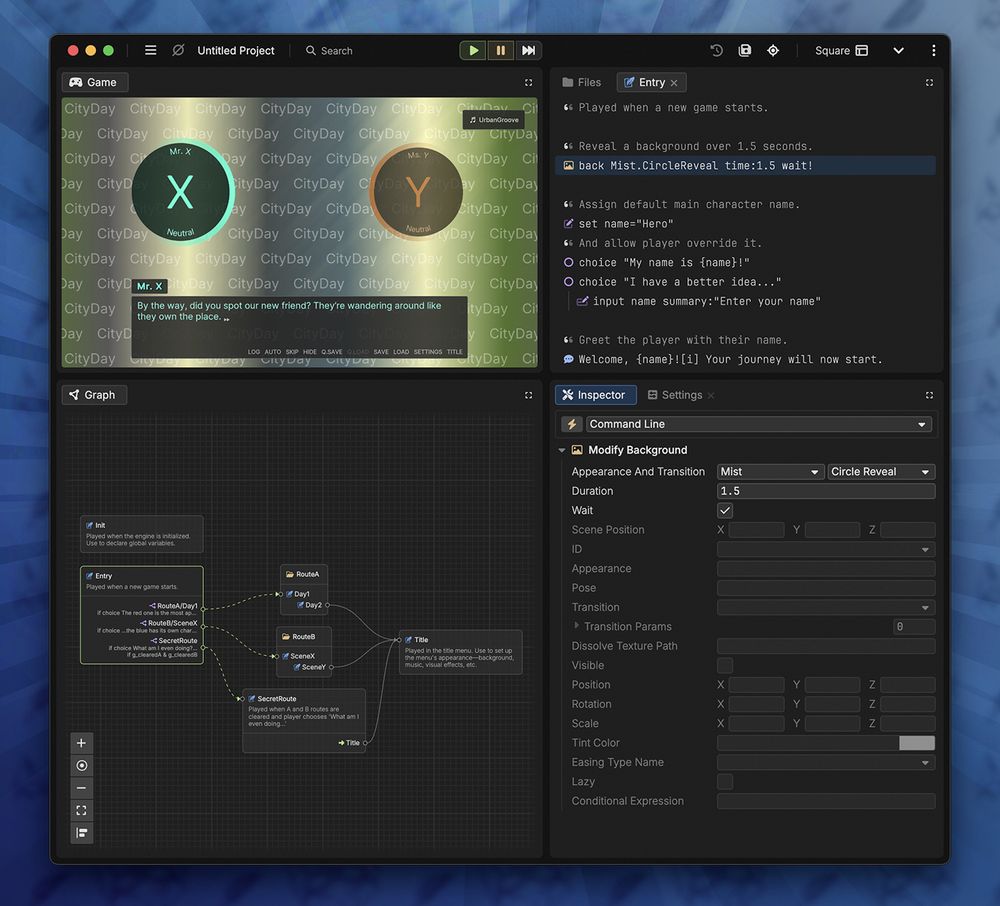Expand the Transition Params section
This screenshot has height=906, width=1000.
(x=577, y=626)
